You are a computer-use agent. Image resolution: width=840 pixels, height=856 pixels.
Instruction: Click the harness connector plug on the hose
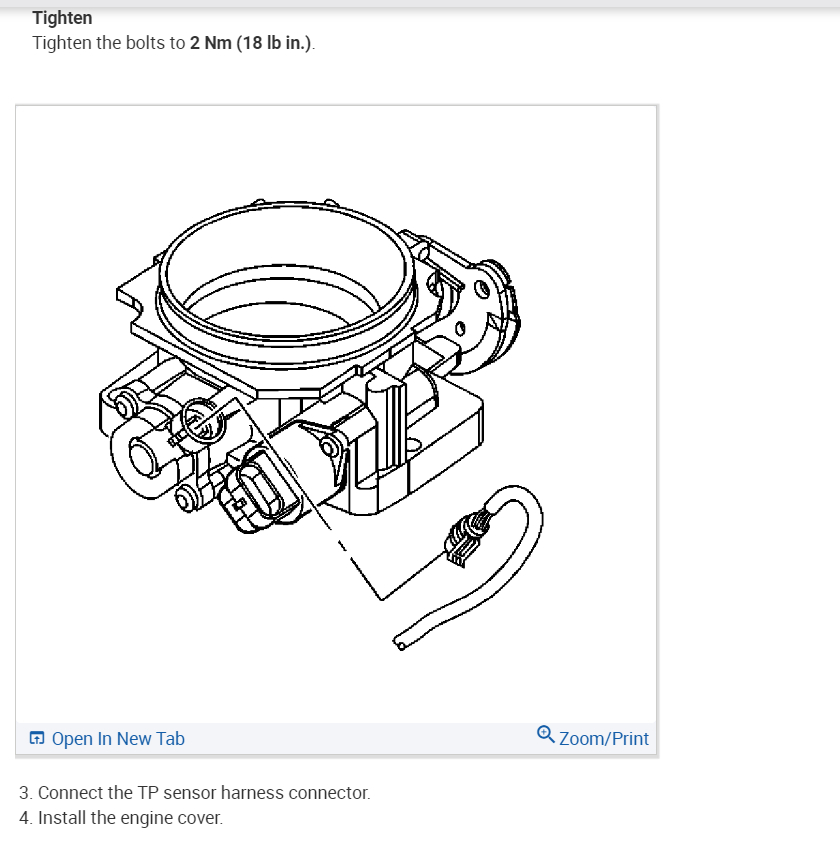pos(465,538)
